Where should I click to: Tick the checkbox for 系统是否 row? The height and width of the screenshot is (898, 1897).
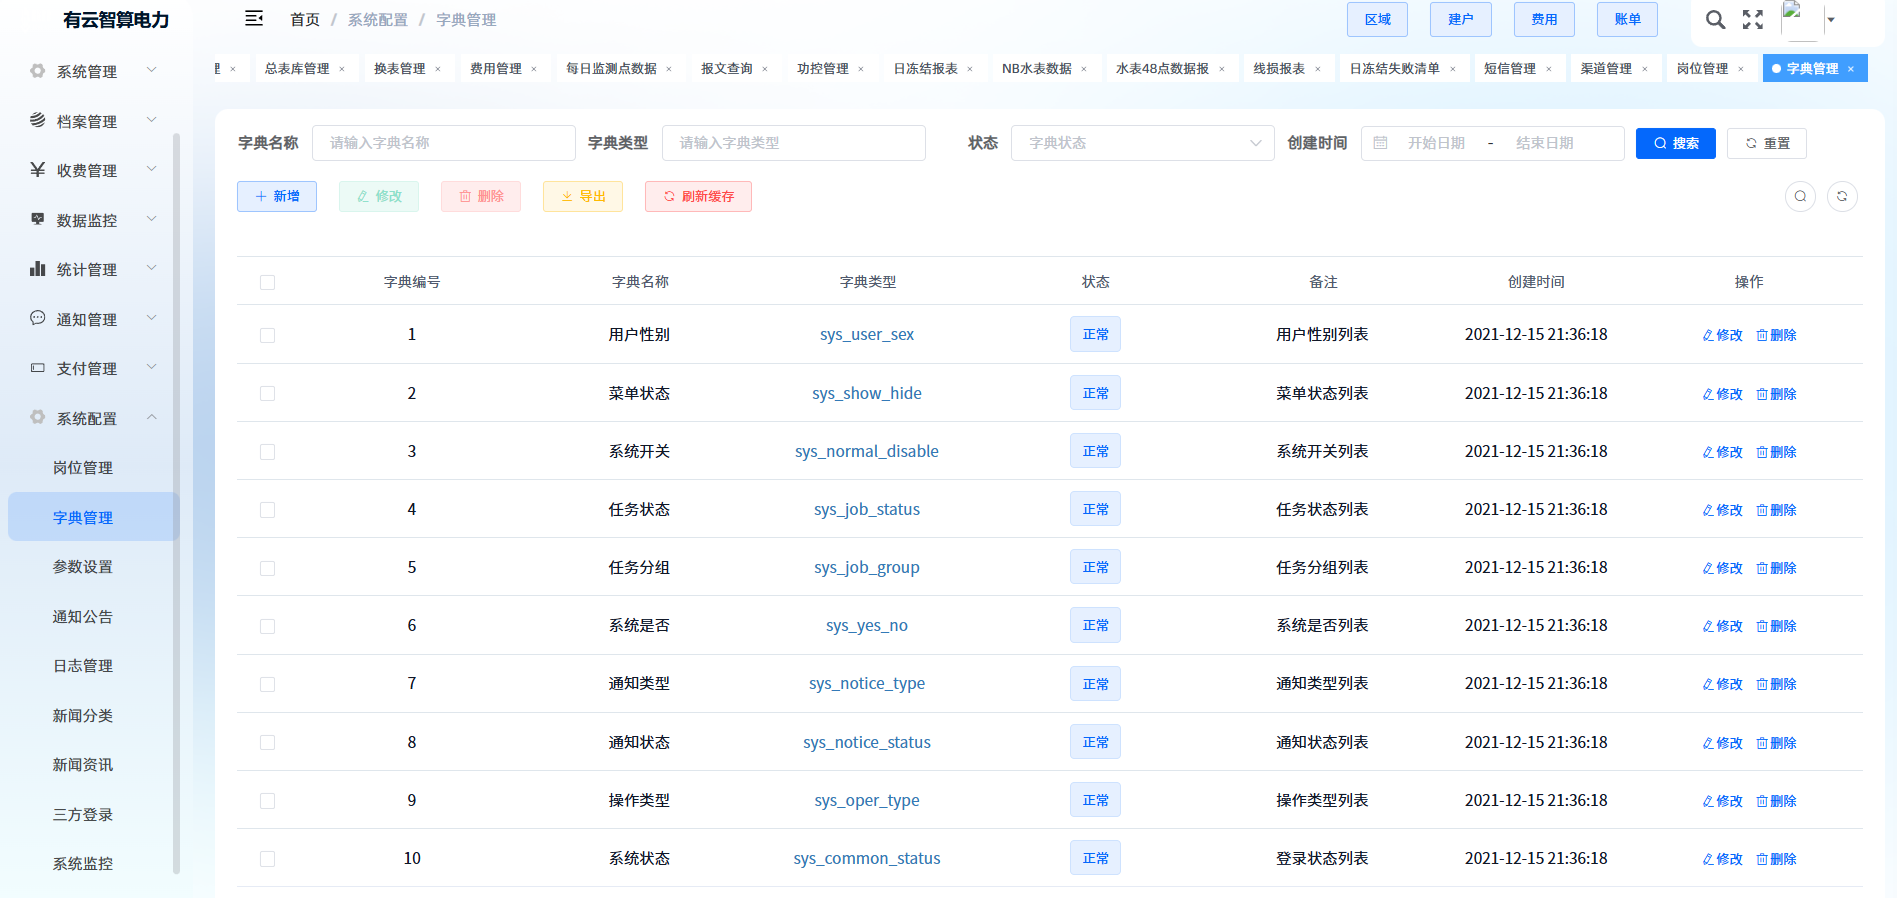coord(267,626)
